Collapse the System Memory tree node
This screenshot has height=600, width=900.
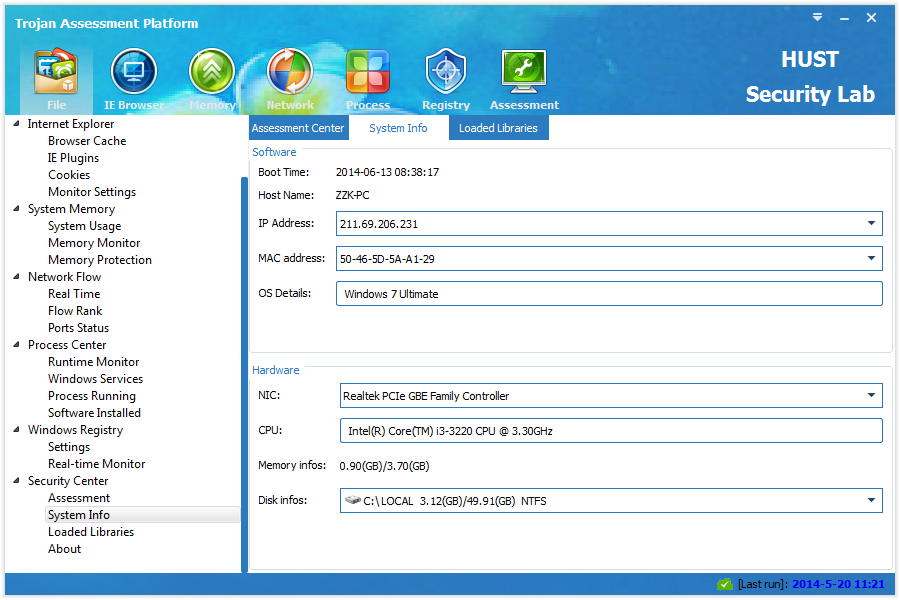tap(17, 208)
